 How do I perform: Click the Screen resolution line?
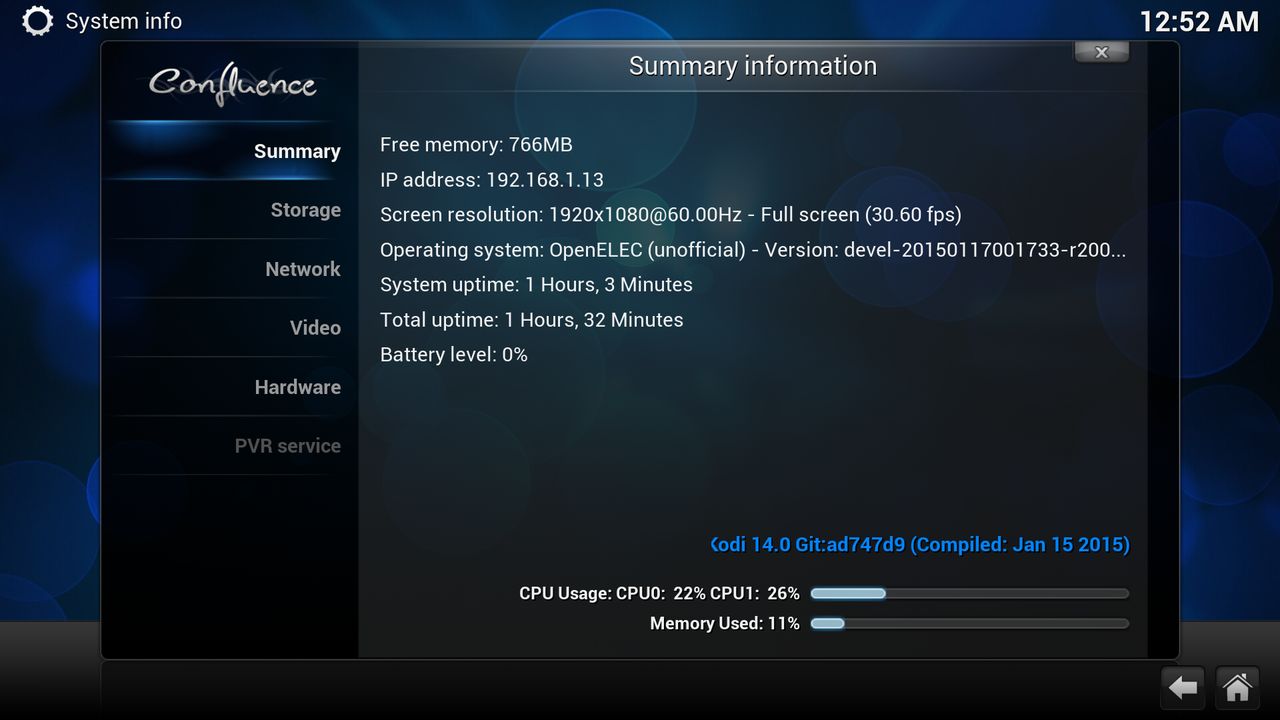click(x=670, y=215)
